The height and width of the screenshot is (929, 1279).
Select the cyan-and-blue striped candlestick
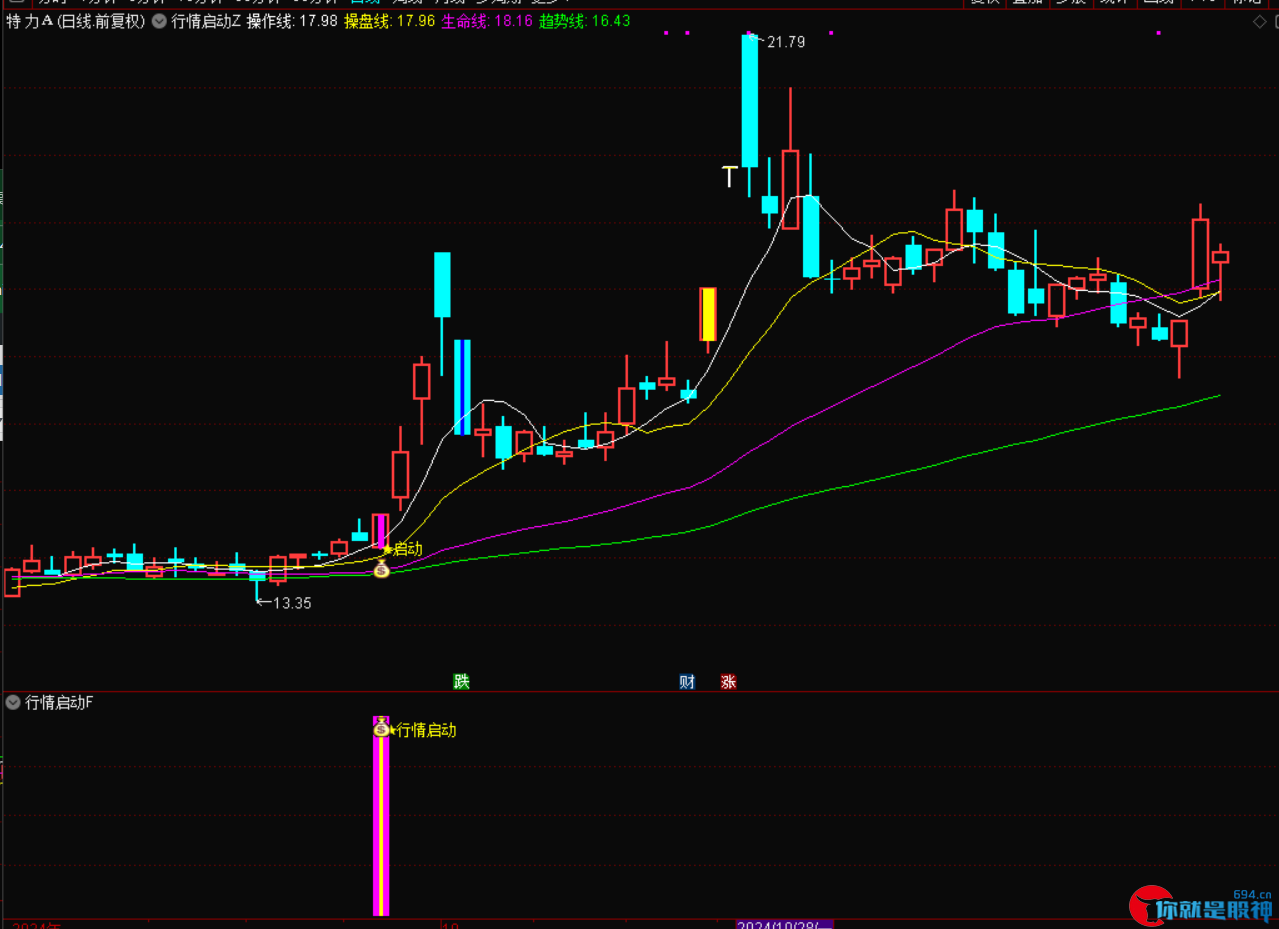coord(462,387)
